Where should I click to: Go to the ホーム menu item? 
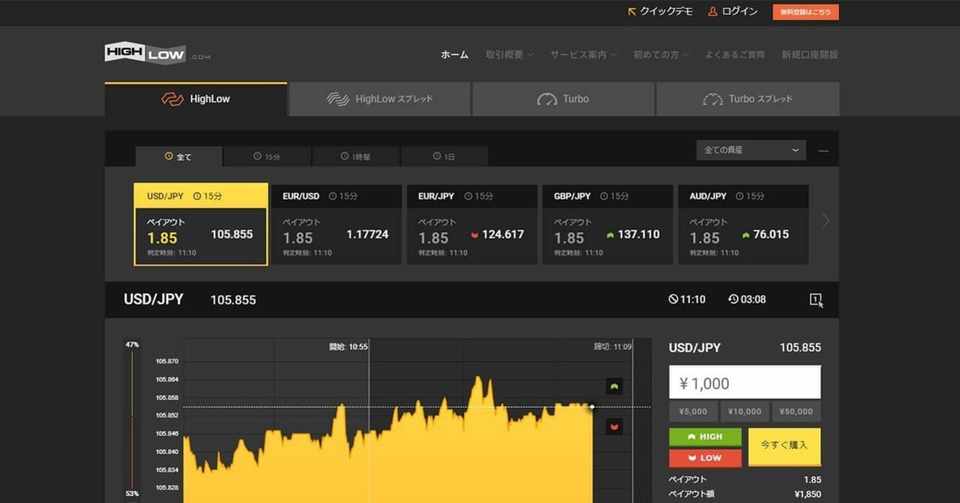pos(454,54)
